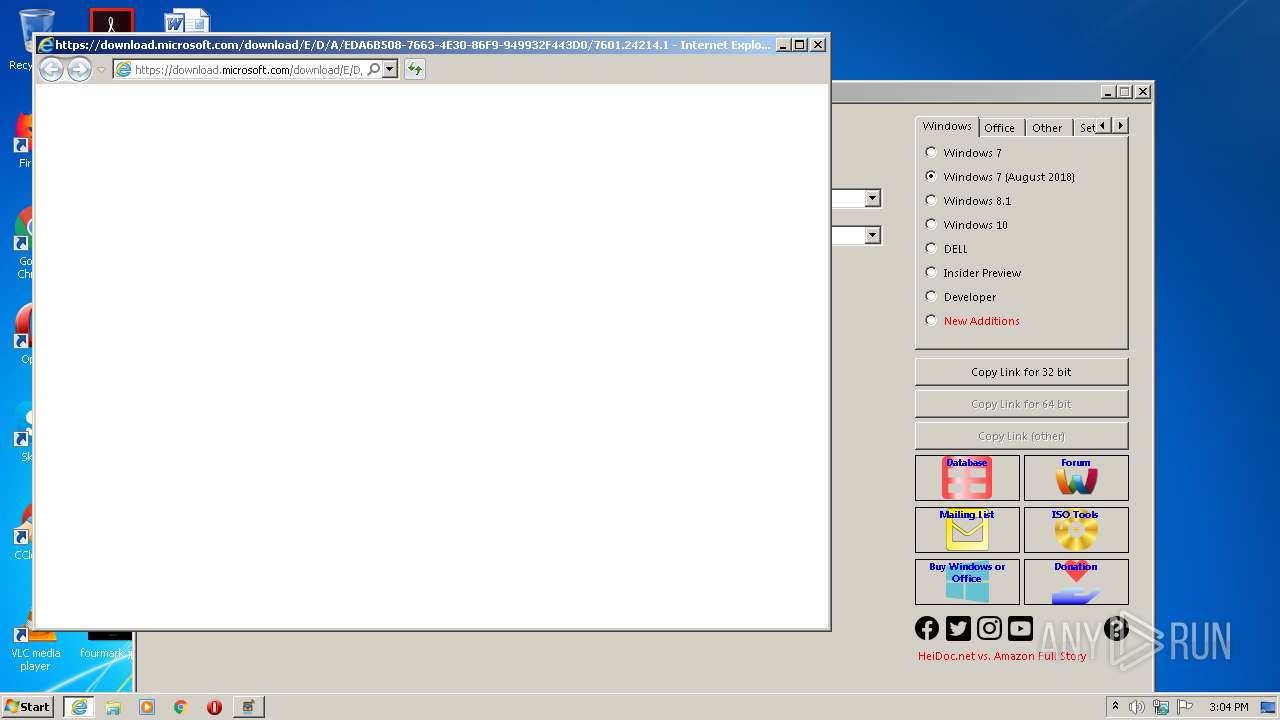
Task: Open ISO downloader taskbar item
Action: 248,707
